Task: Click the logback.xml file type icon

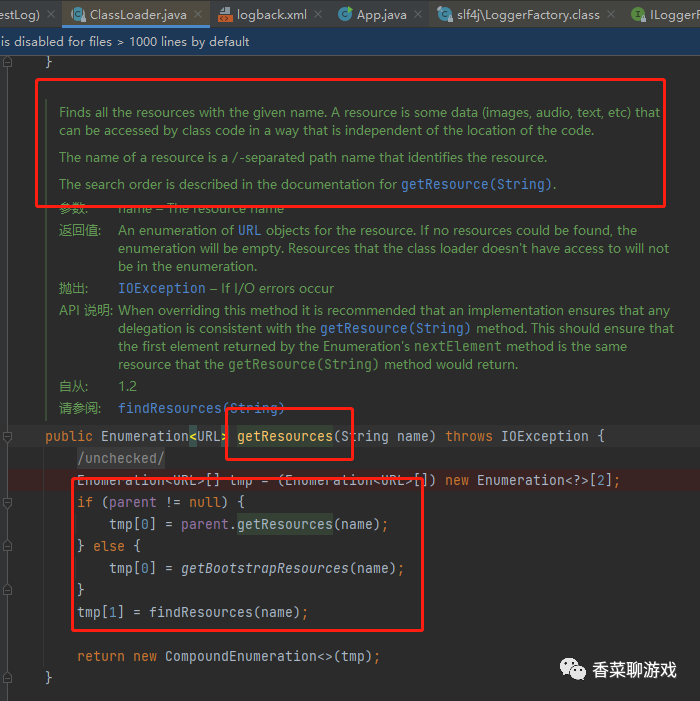Action: (x=225, y=15)
